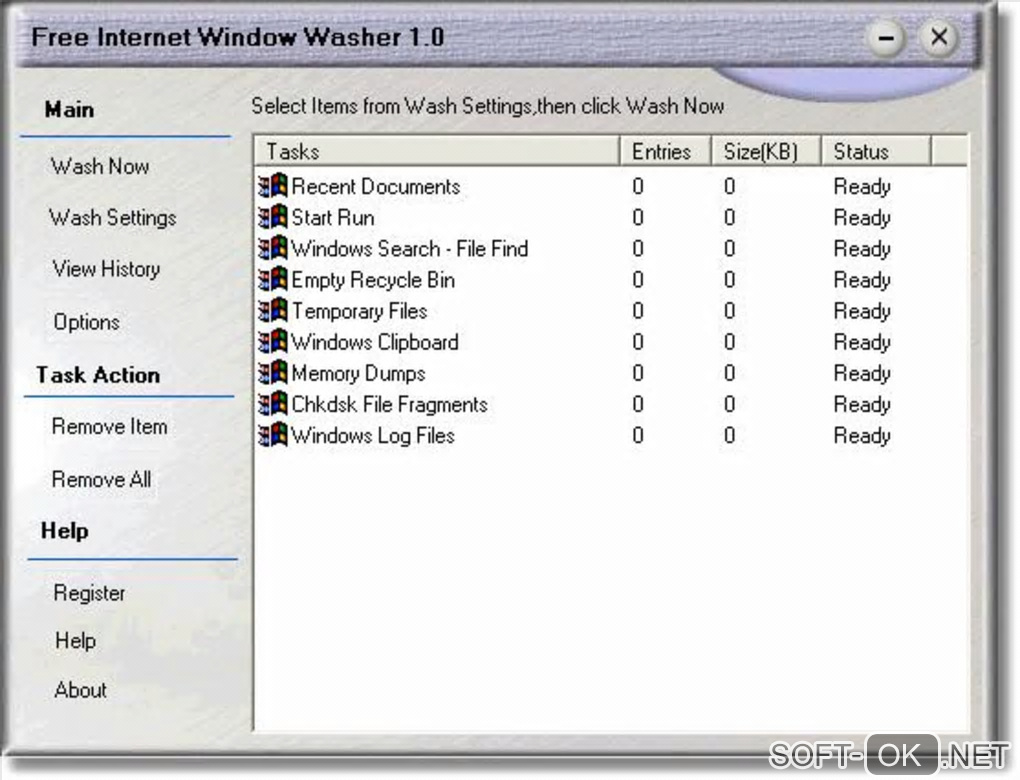Screen dimensions: 1020x780
Task: Click the Size value for Empty Recycle Bin
Action: (x=730, y=280)
